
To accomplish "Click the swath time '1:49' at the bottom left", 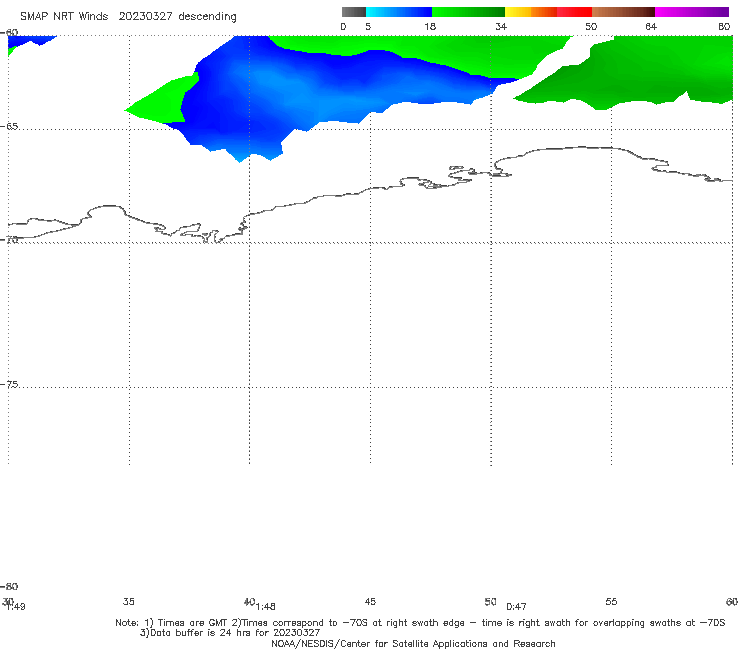I will (16, 607).
